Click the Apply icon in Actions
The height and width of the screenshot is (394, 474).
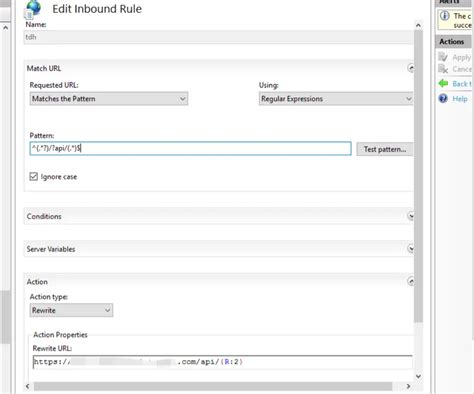coord(443,57)
